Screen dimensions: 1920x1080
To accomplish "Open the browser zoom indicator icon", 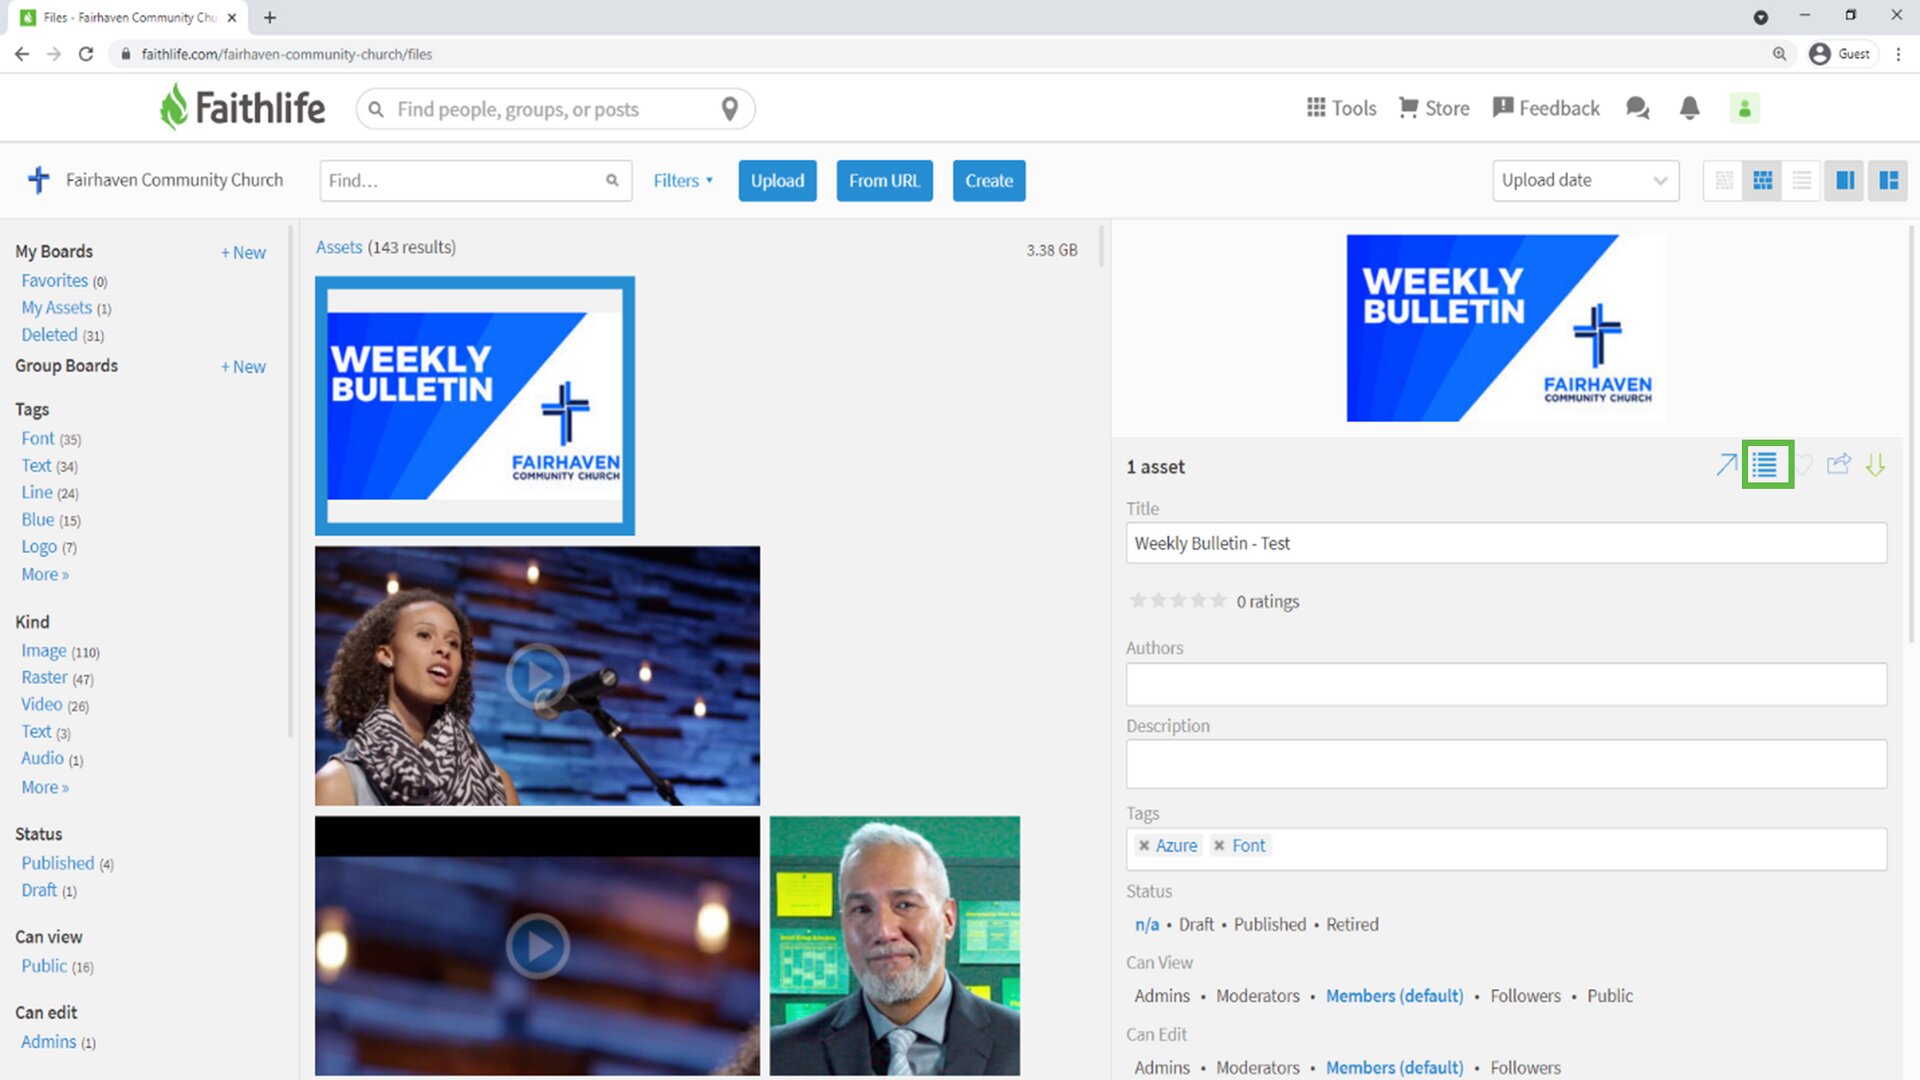I will 1779,54.
